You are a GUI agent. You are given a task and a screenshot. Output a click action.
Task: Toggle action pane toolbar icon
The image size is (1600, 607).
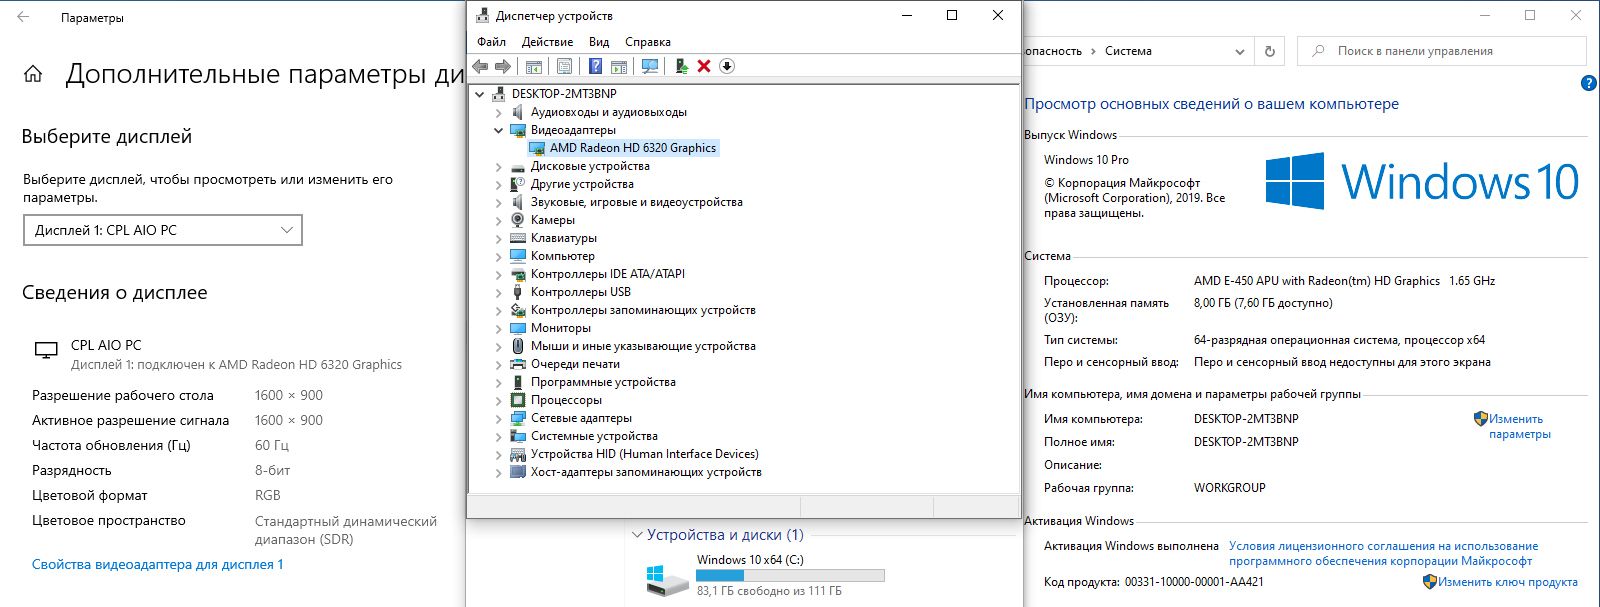click(619, 66)
